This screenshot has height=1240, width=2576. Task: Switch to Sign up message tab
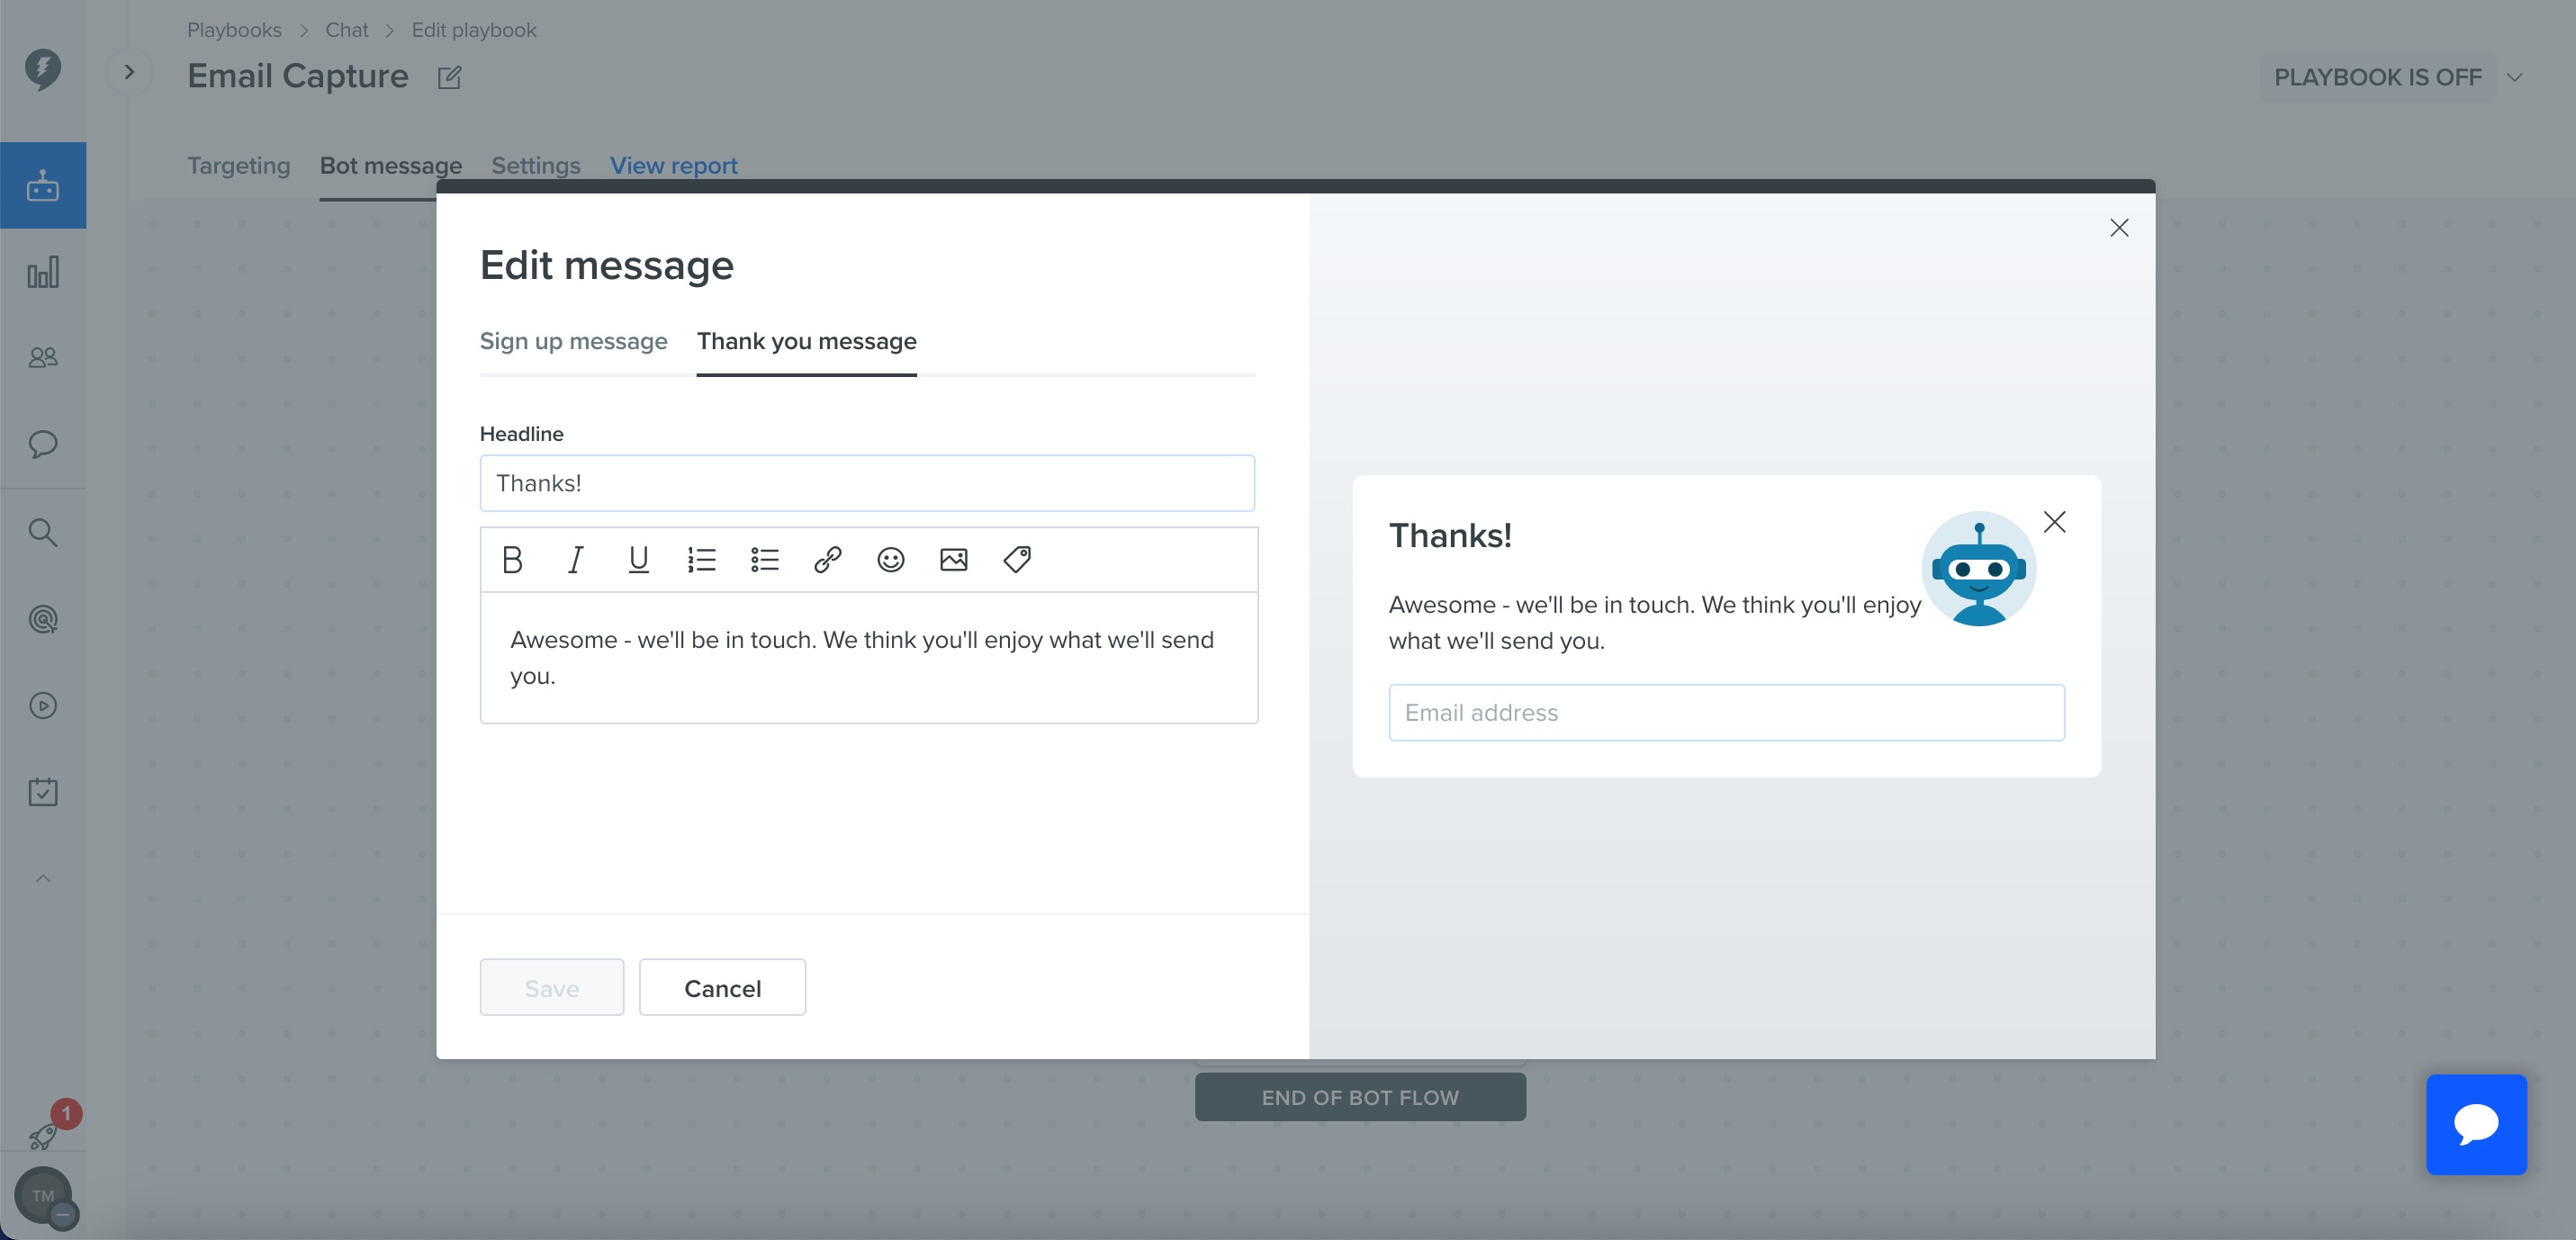tap(573, 341)
